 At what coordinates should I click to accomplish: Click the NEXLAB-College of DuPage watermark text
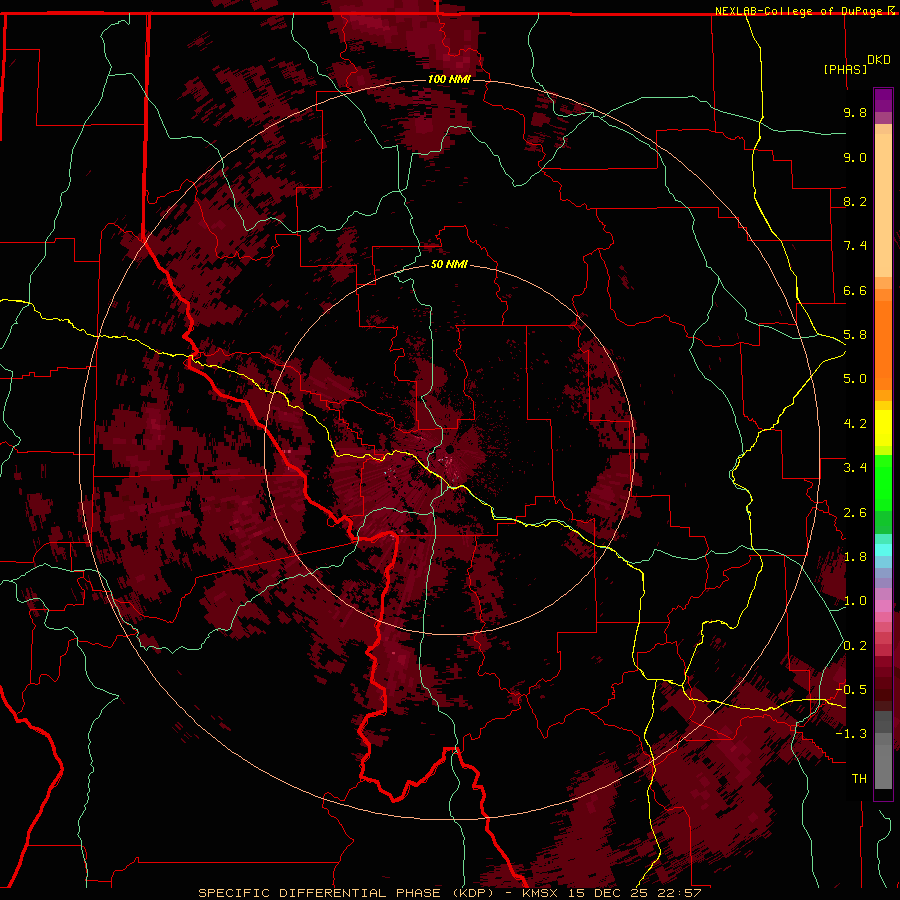click(804, 11)
